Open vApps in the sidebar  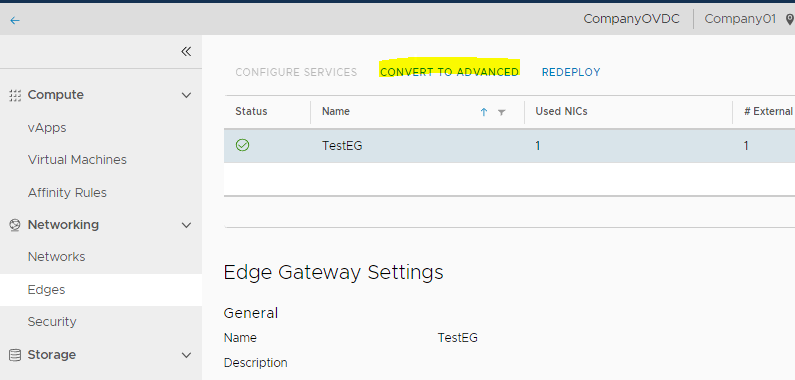[x=47, y=128]
